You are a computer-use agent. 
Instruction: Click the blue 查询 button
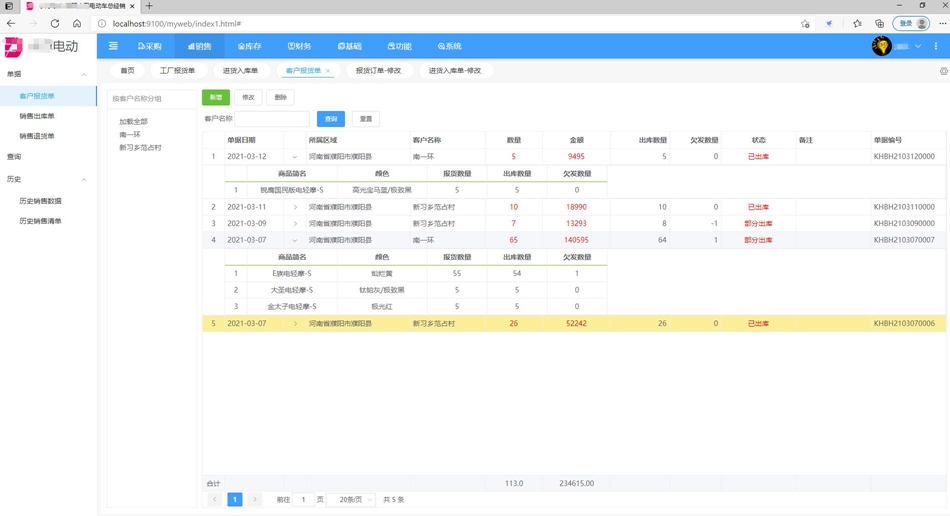[x=330, y=119]
